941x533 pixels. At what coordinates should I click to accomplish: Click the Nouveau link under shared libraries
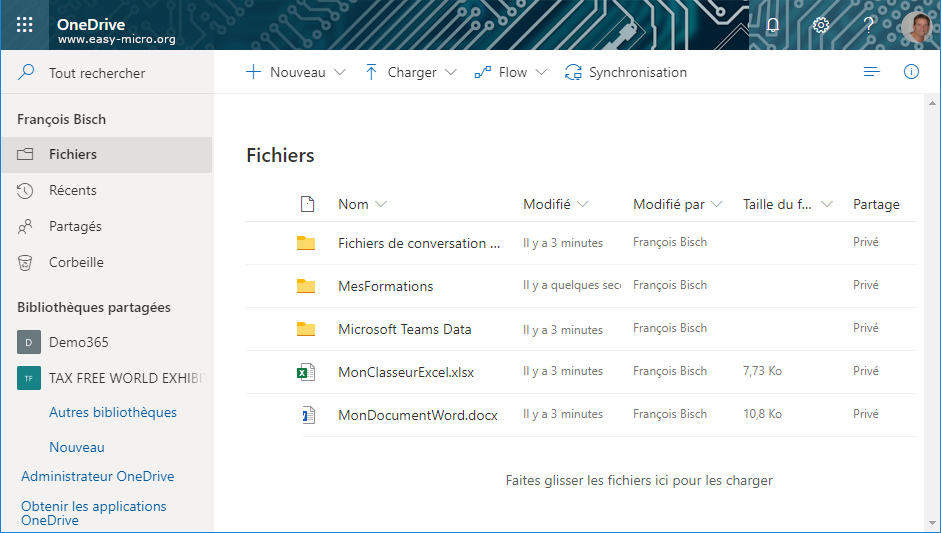tap(77, 447)
